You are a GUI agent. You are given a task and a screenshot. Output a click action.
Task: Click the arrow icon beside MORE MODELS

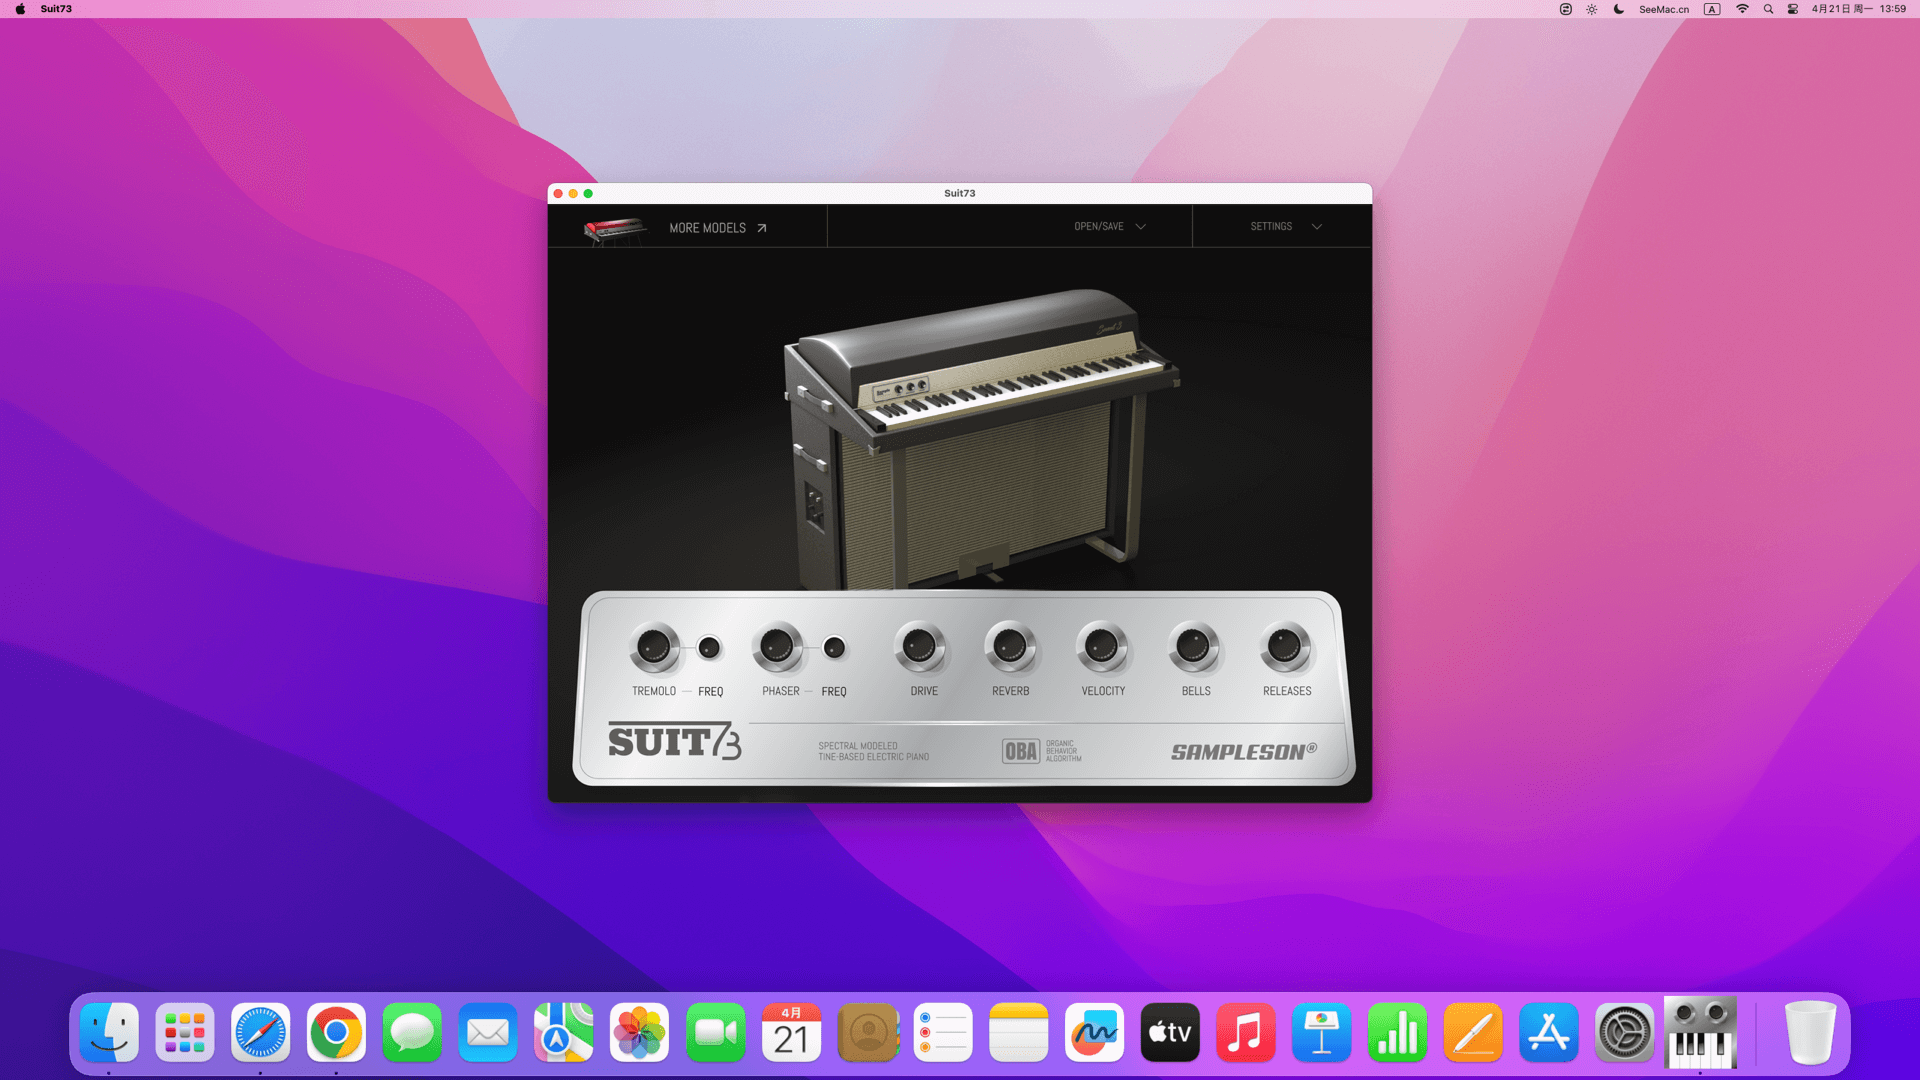click(762, 228)
